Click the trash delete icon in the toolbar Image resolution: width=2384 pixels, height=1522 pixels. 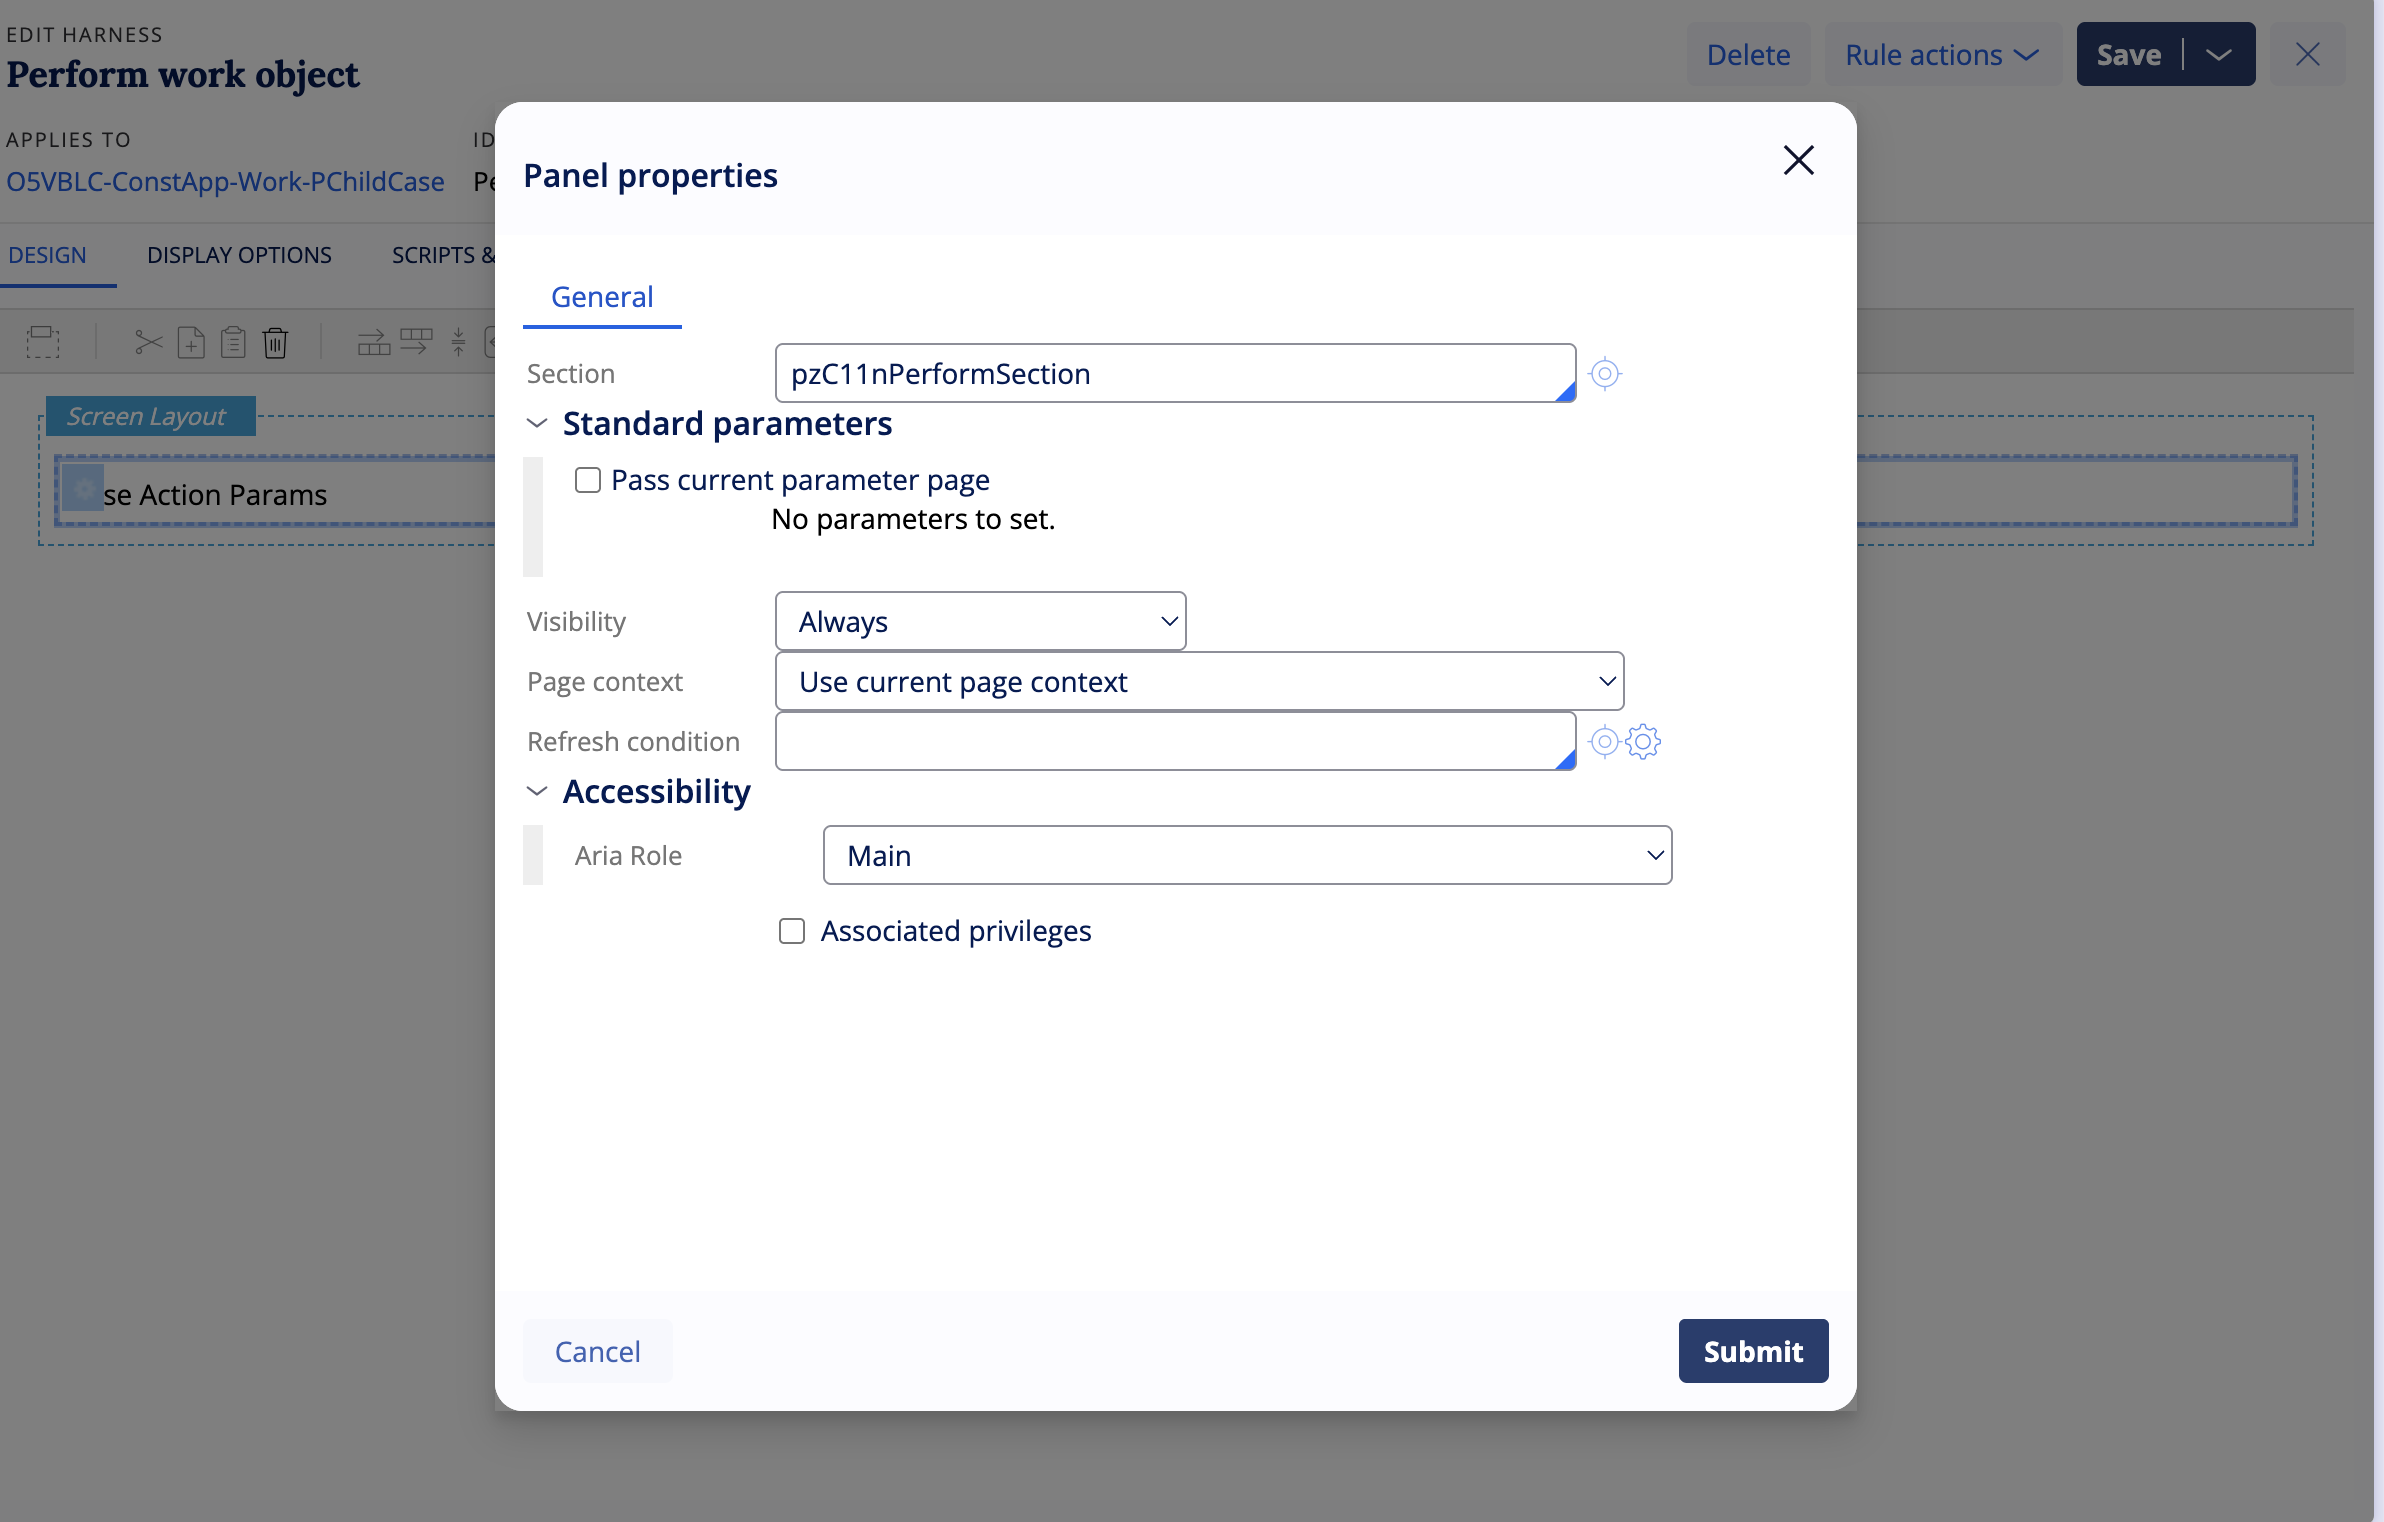pyautogui.click(x=275, y=342)
